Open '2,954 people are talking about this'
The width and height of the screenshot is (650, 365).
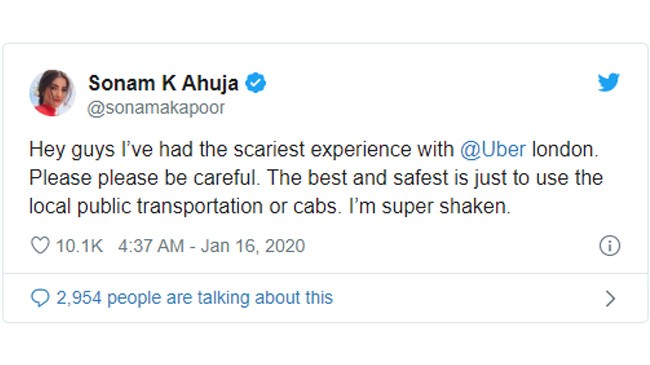pos(194,298)
